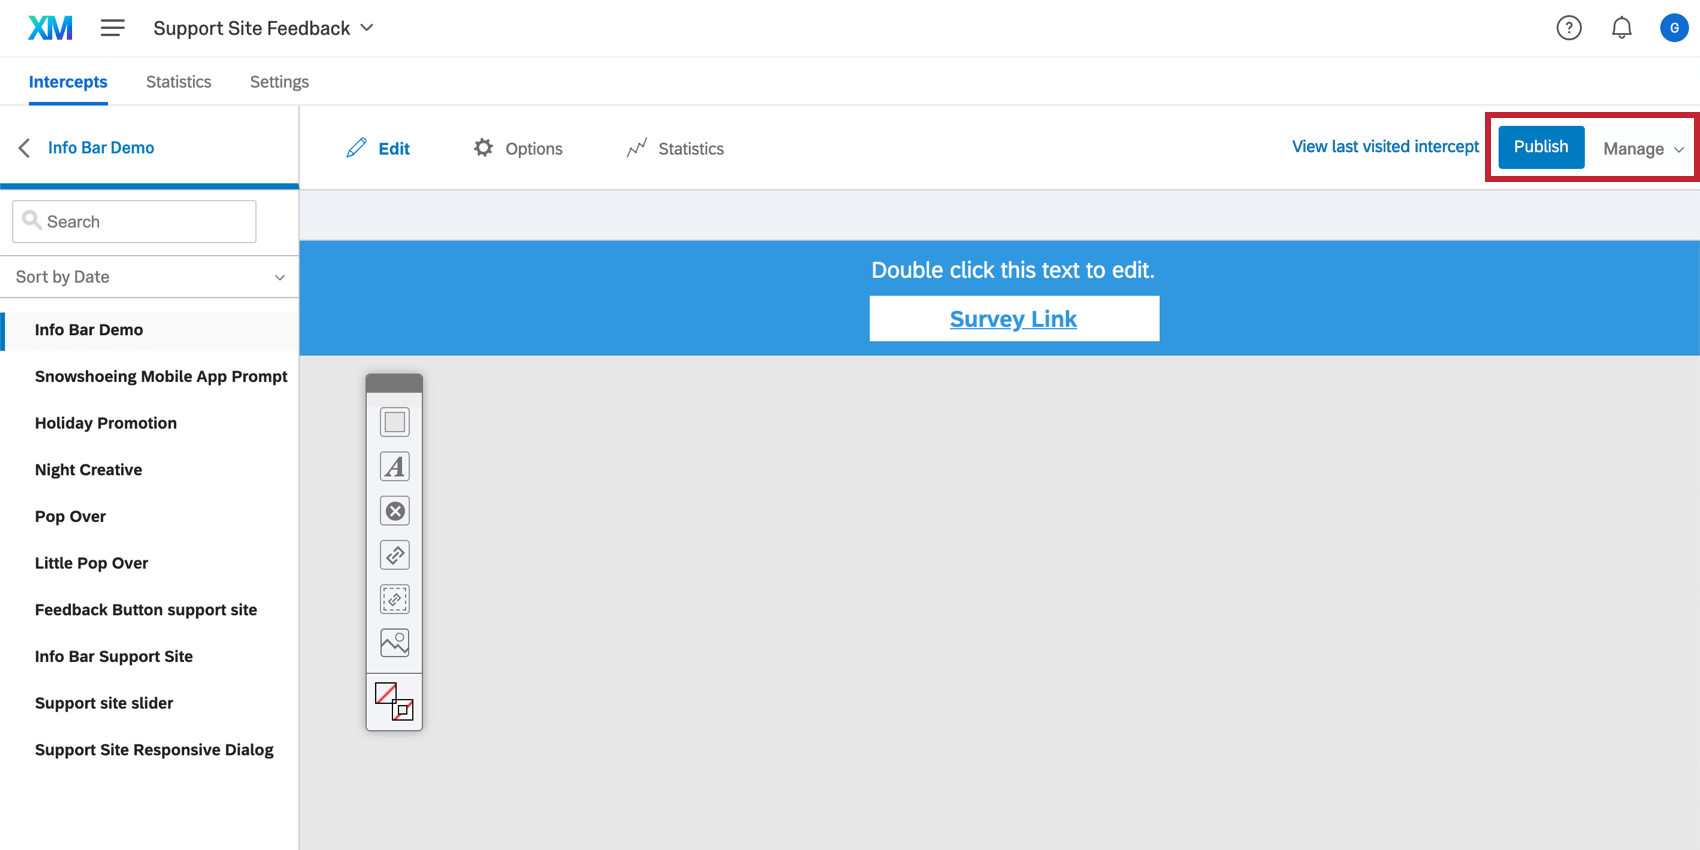Screen dimensions: 1700x850
Task: Click the search magnifier icon
Action: (32, 220)
